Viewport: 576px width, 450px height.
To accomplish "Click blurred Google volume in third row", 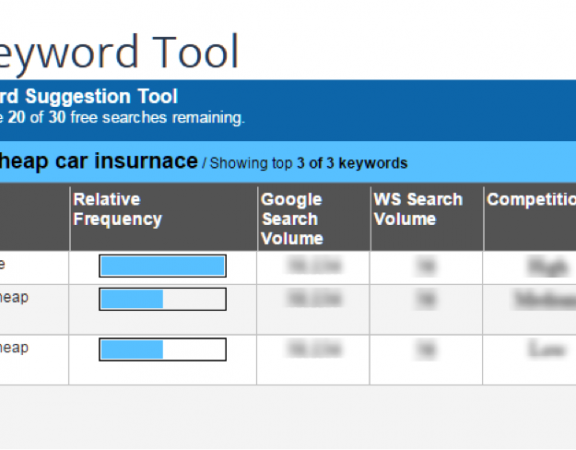I will (314, 349).
